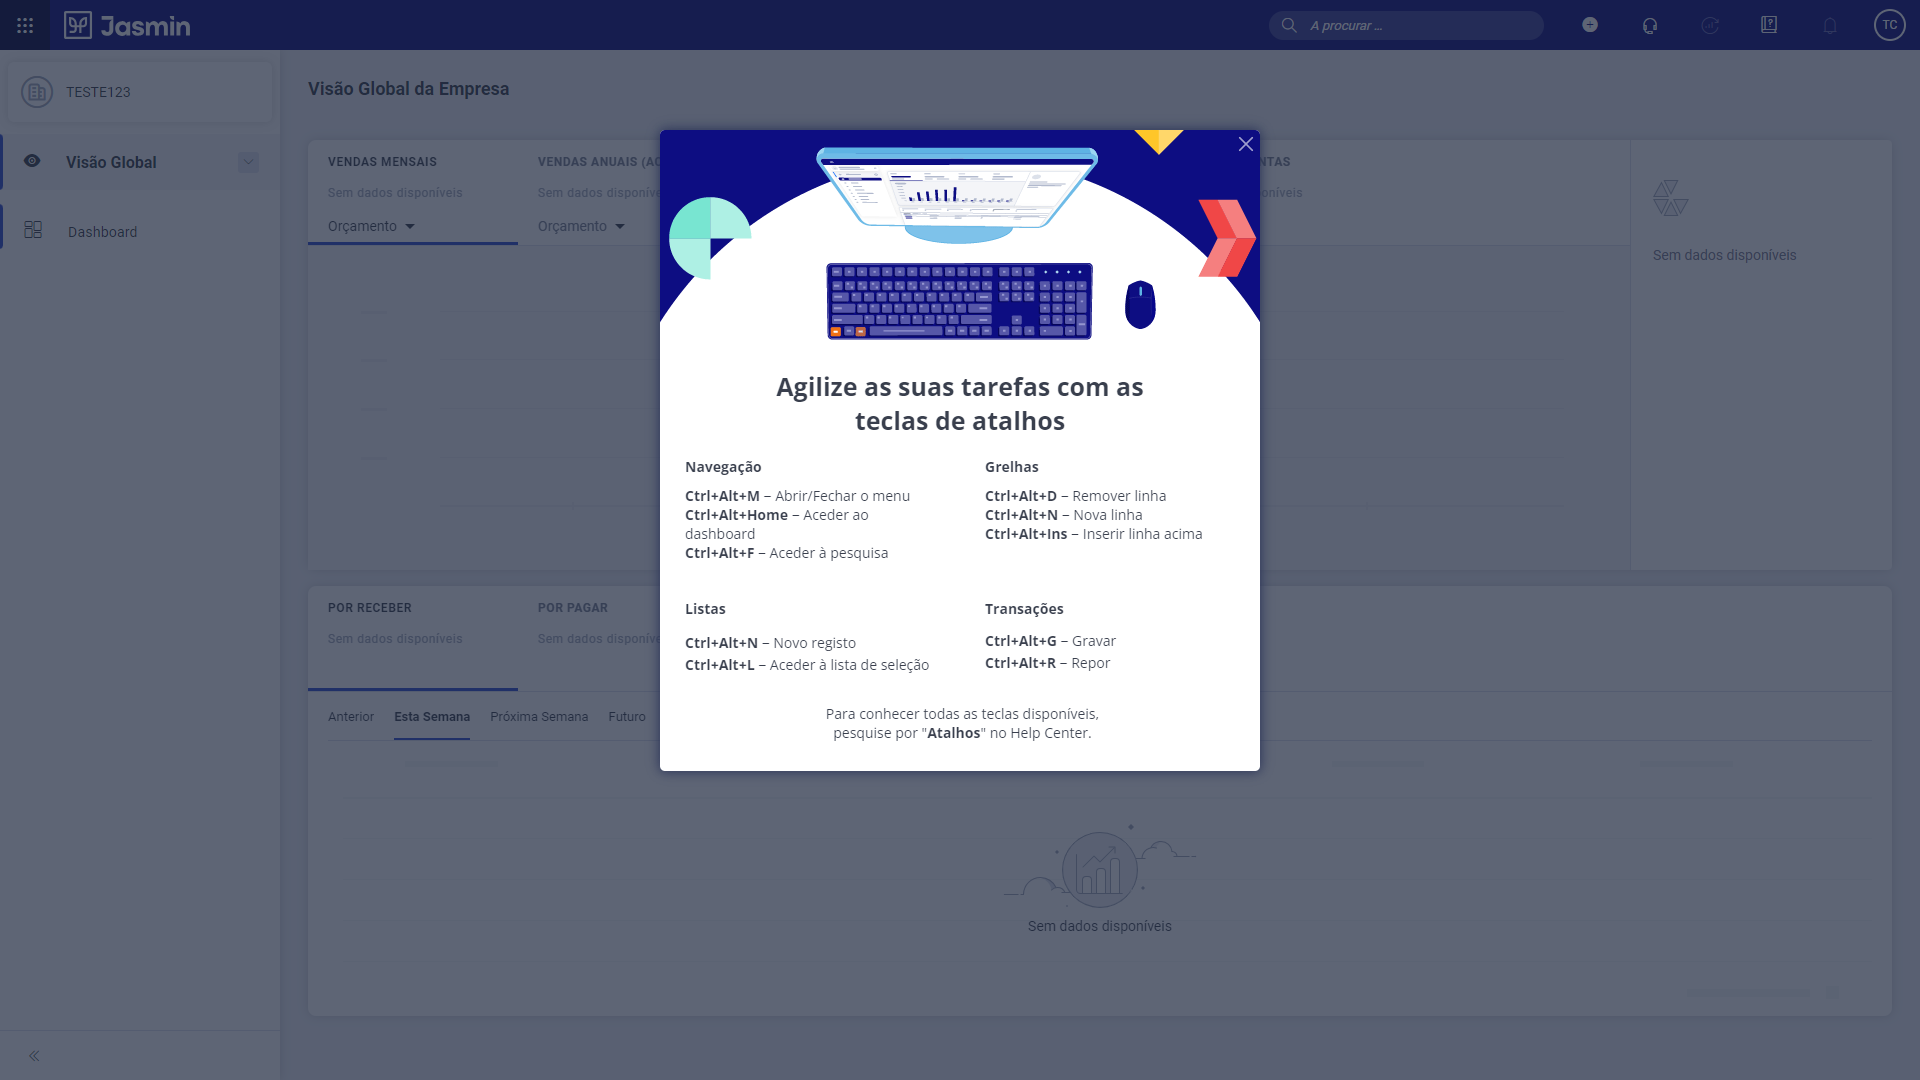This screenshot has width=1920, height=1080.
Task: Click the 'Listas' section heading
Action: point(705,609)
